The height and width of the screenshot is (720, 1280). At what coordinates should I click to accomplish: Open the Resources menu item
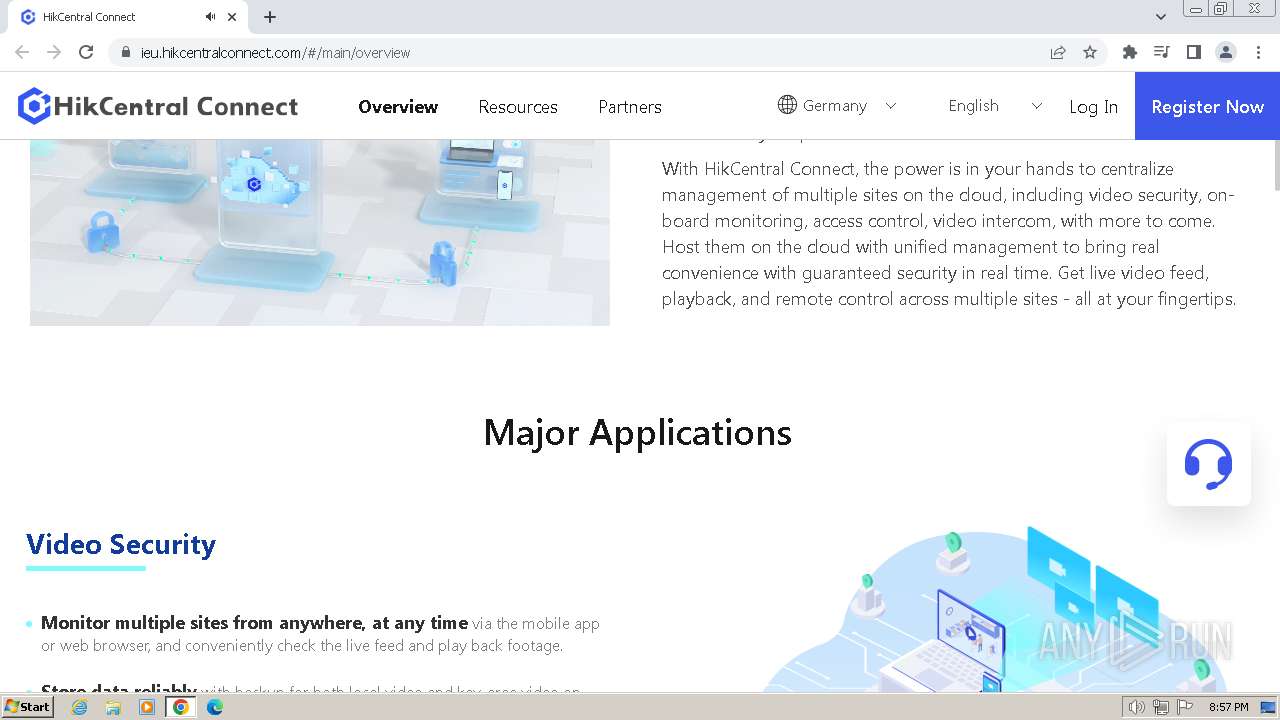pos(518,106)
